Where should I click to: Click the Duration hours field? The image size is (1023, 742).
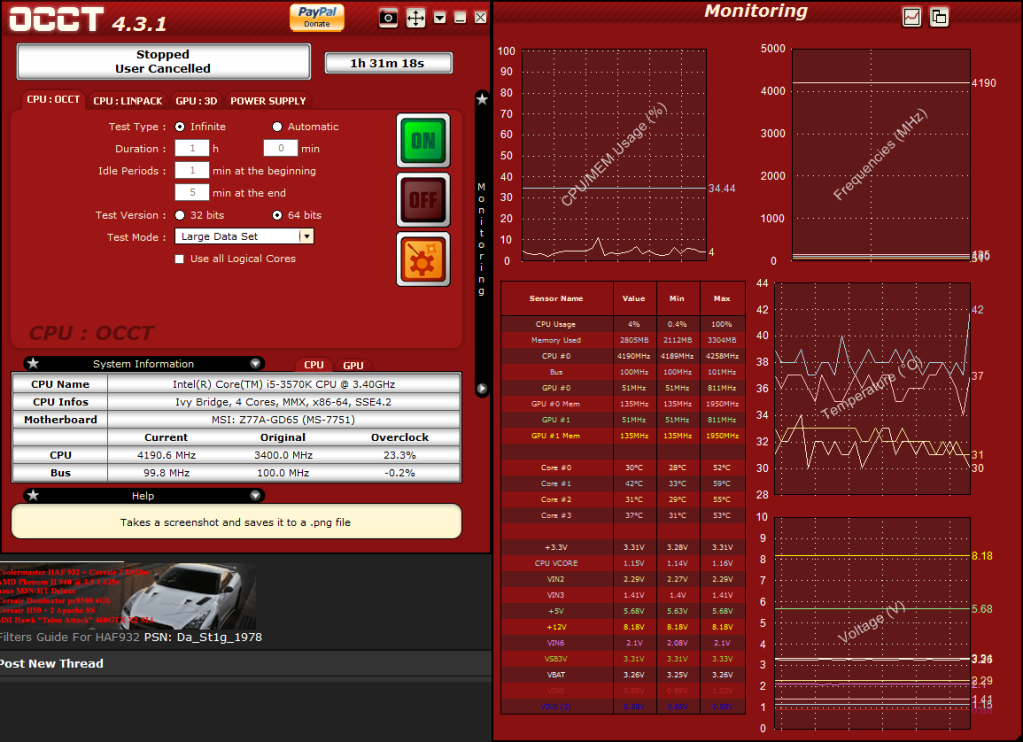(192, 149)
